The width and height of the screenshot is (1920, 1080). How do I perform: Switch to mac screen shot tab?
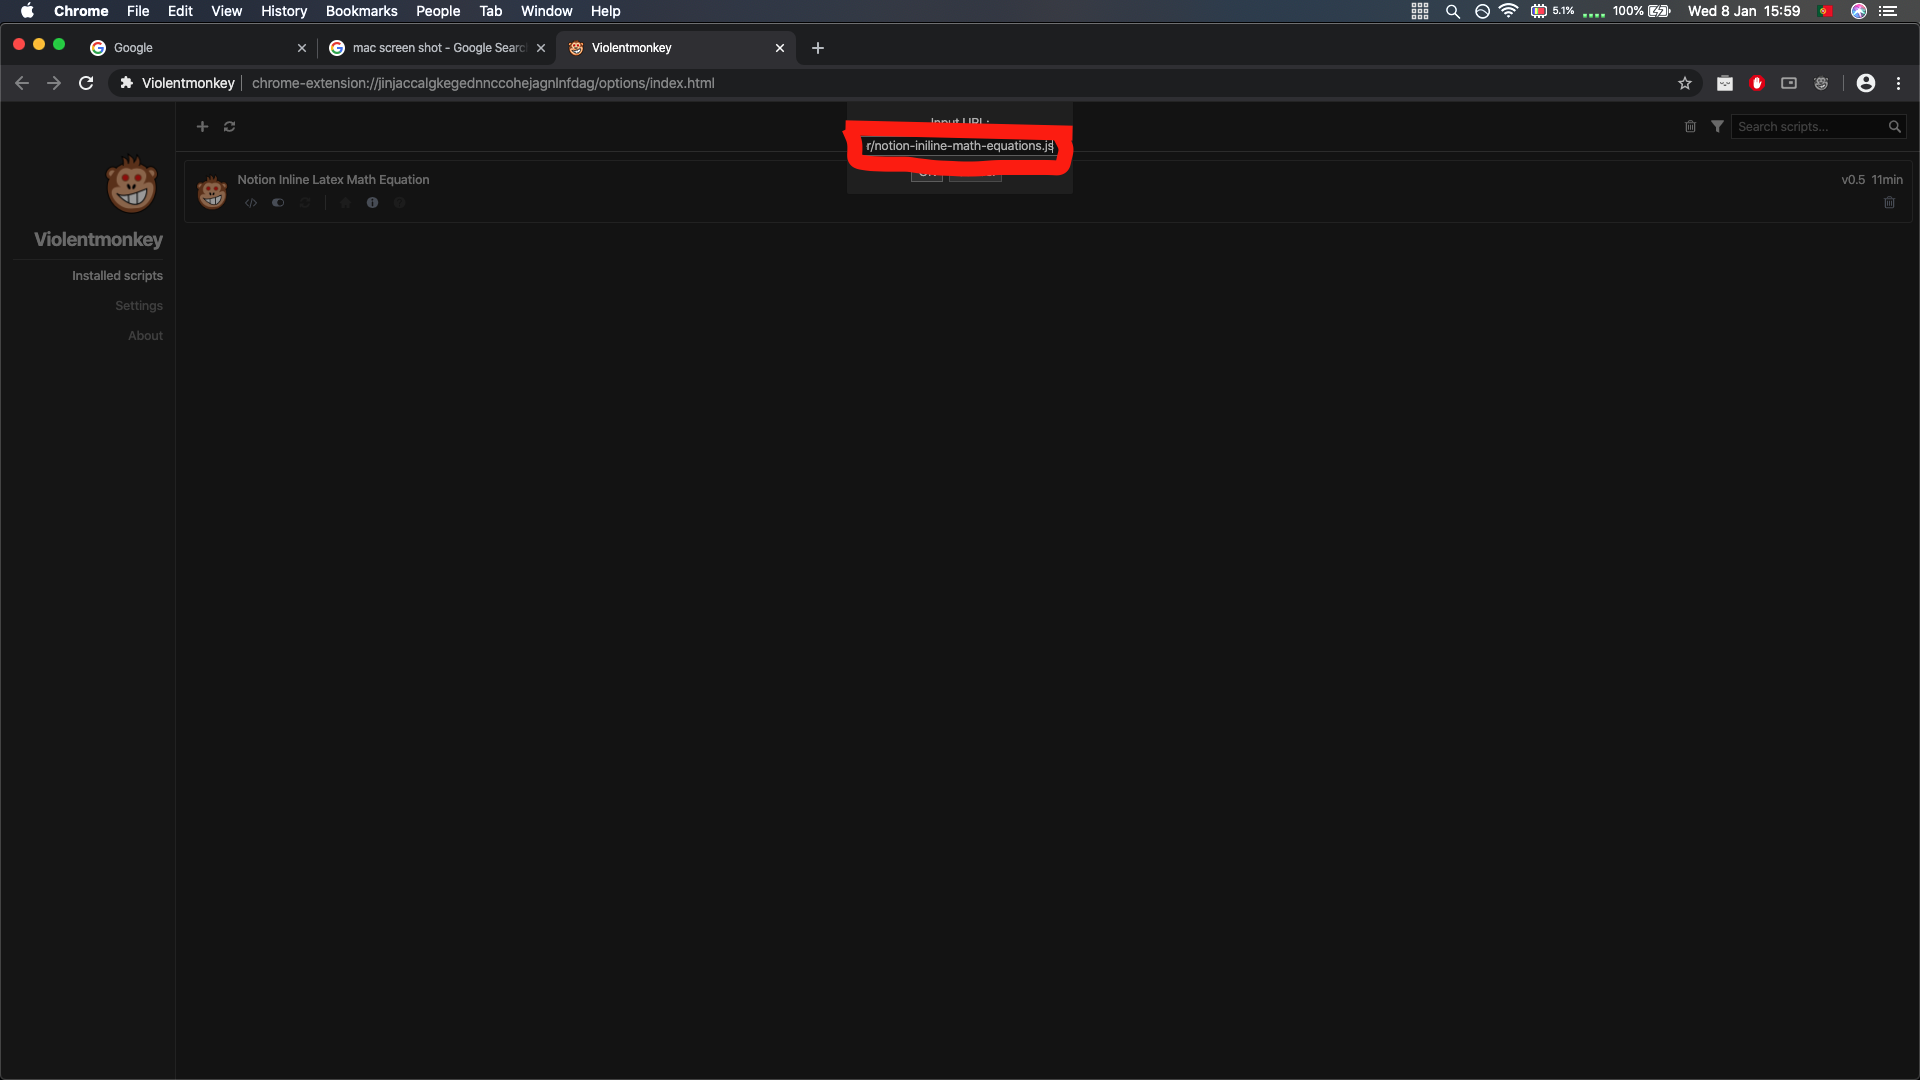(x=438, y=48)
